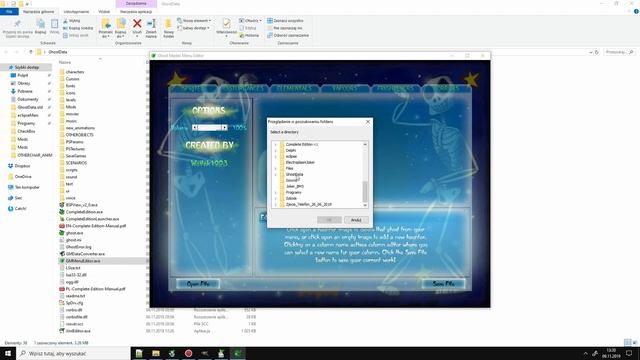The image size is (640, 360).
Task: Select EN-Complete-Edition-Manual.pdf file
Action: point(93,226)
